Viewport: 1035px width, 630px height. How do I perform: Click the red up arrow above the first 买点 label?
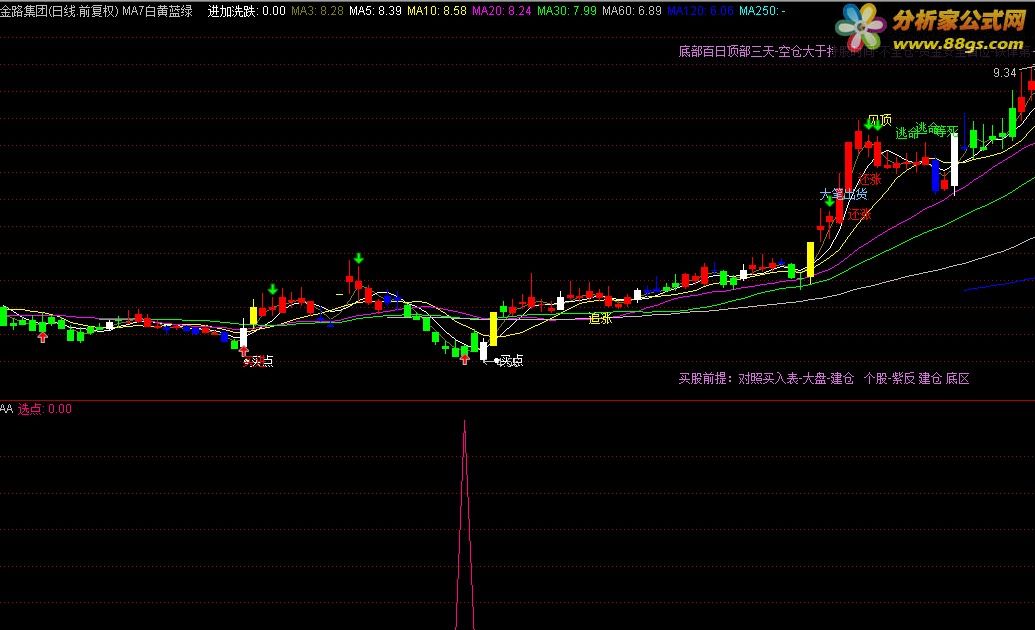click(244, 351)
